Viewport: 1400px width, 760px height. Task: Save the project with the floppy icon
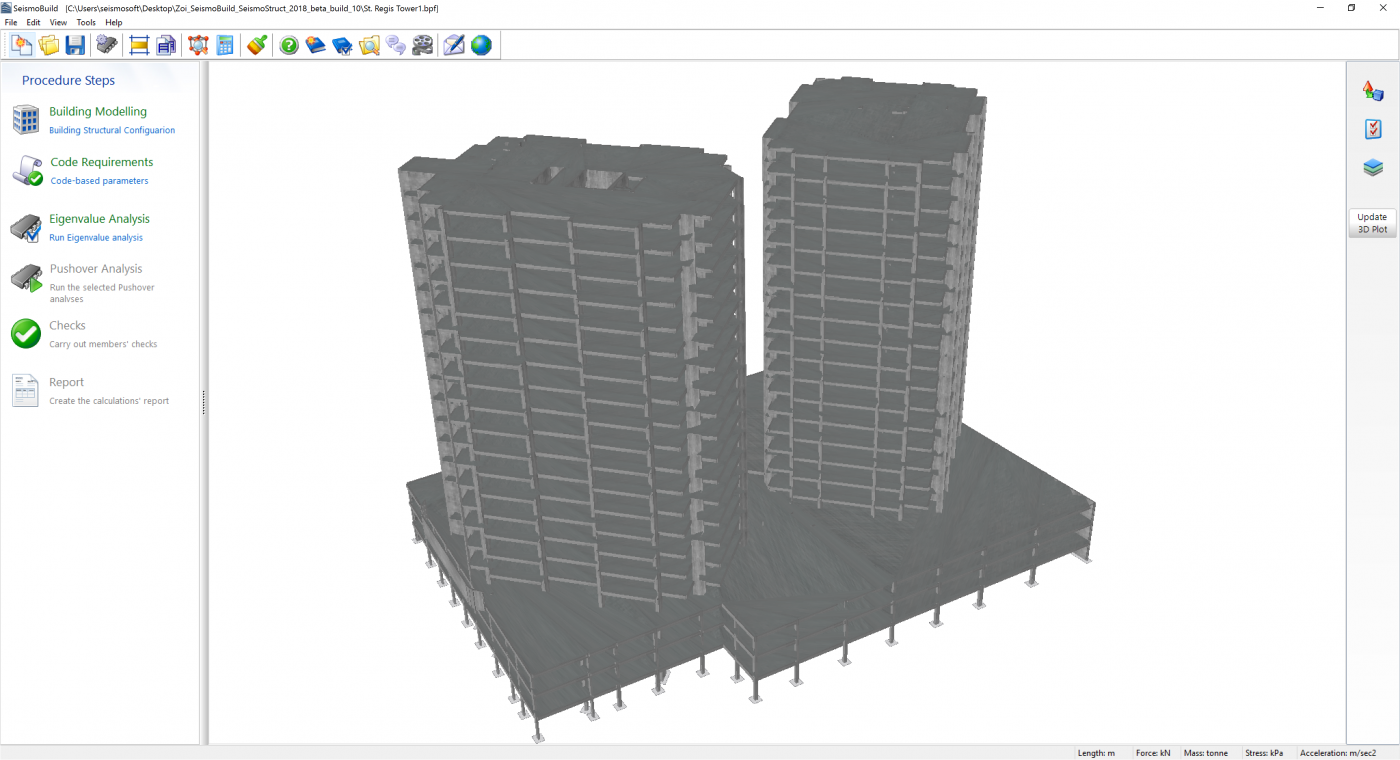75,45
